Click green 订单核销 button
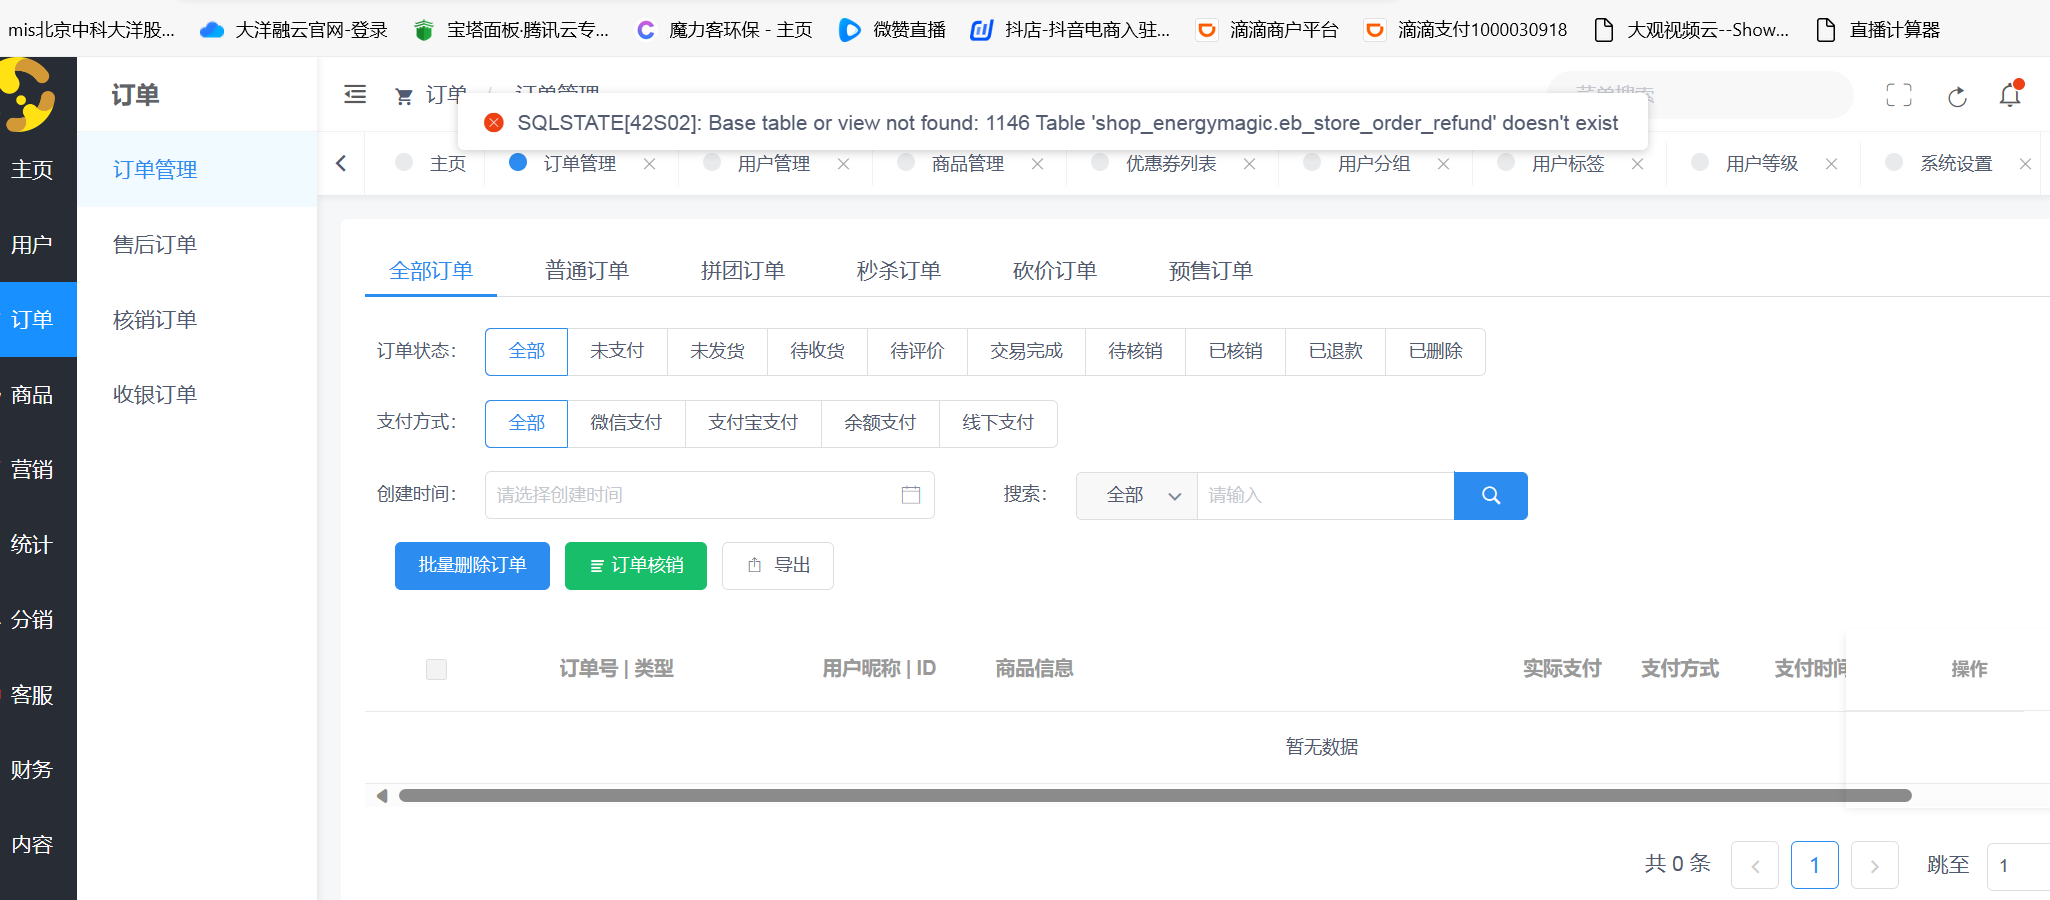Screen dimensions: 2050x900 tap(636, 566)
